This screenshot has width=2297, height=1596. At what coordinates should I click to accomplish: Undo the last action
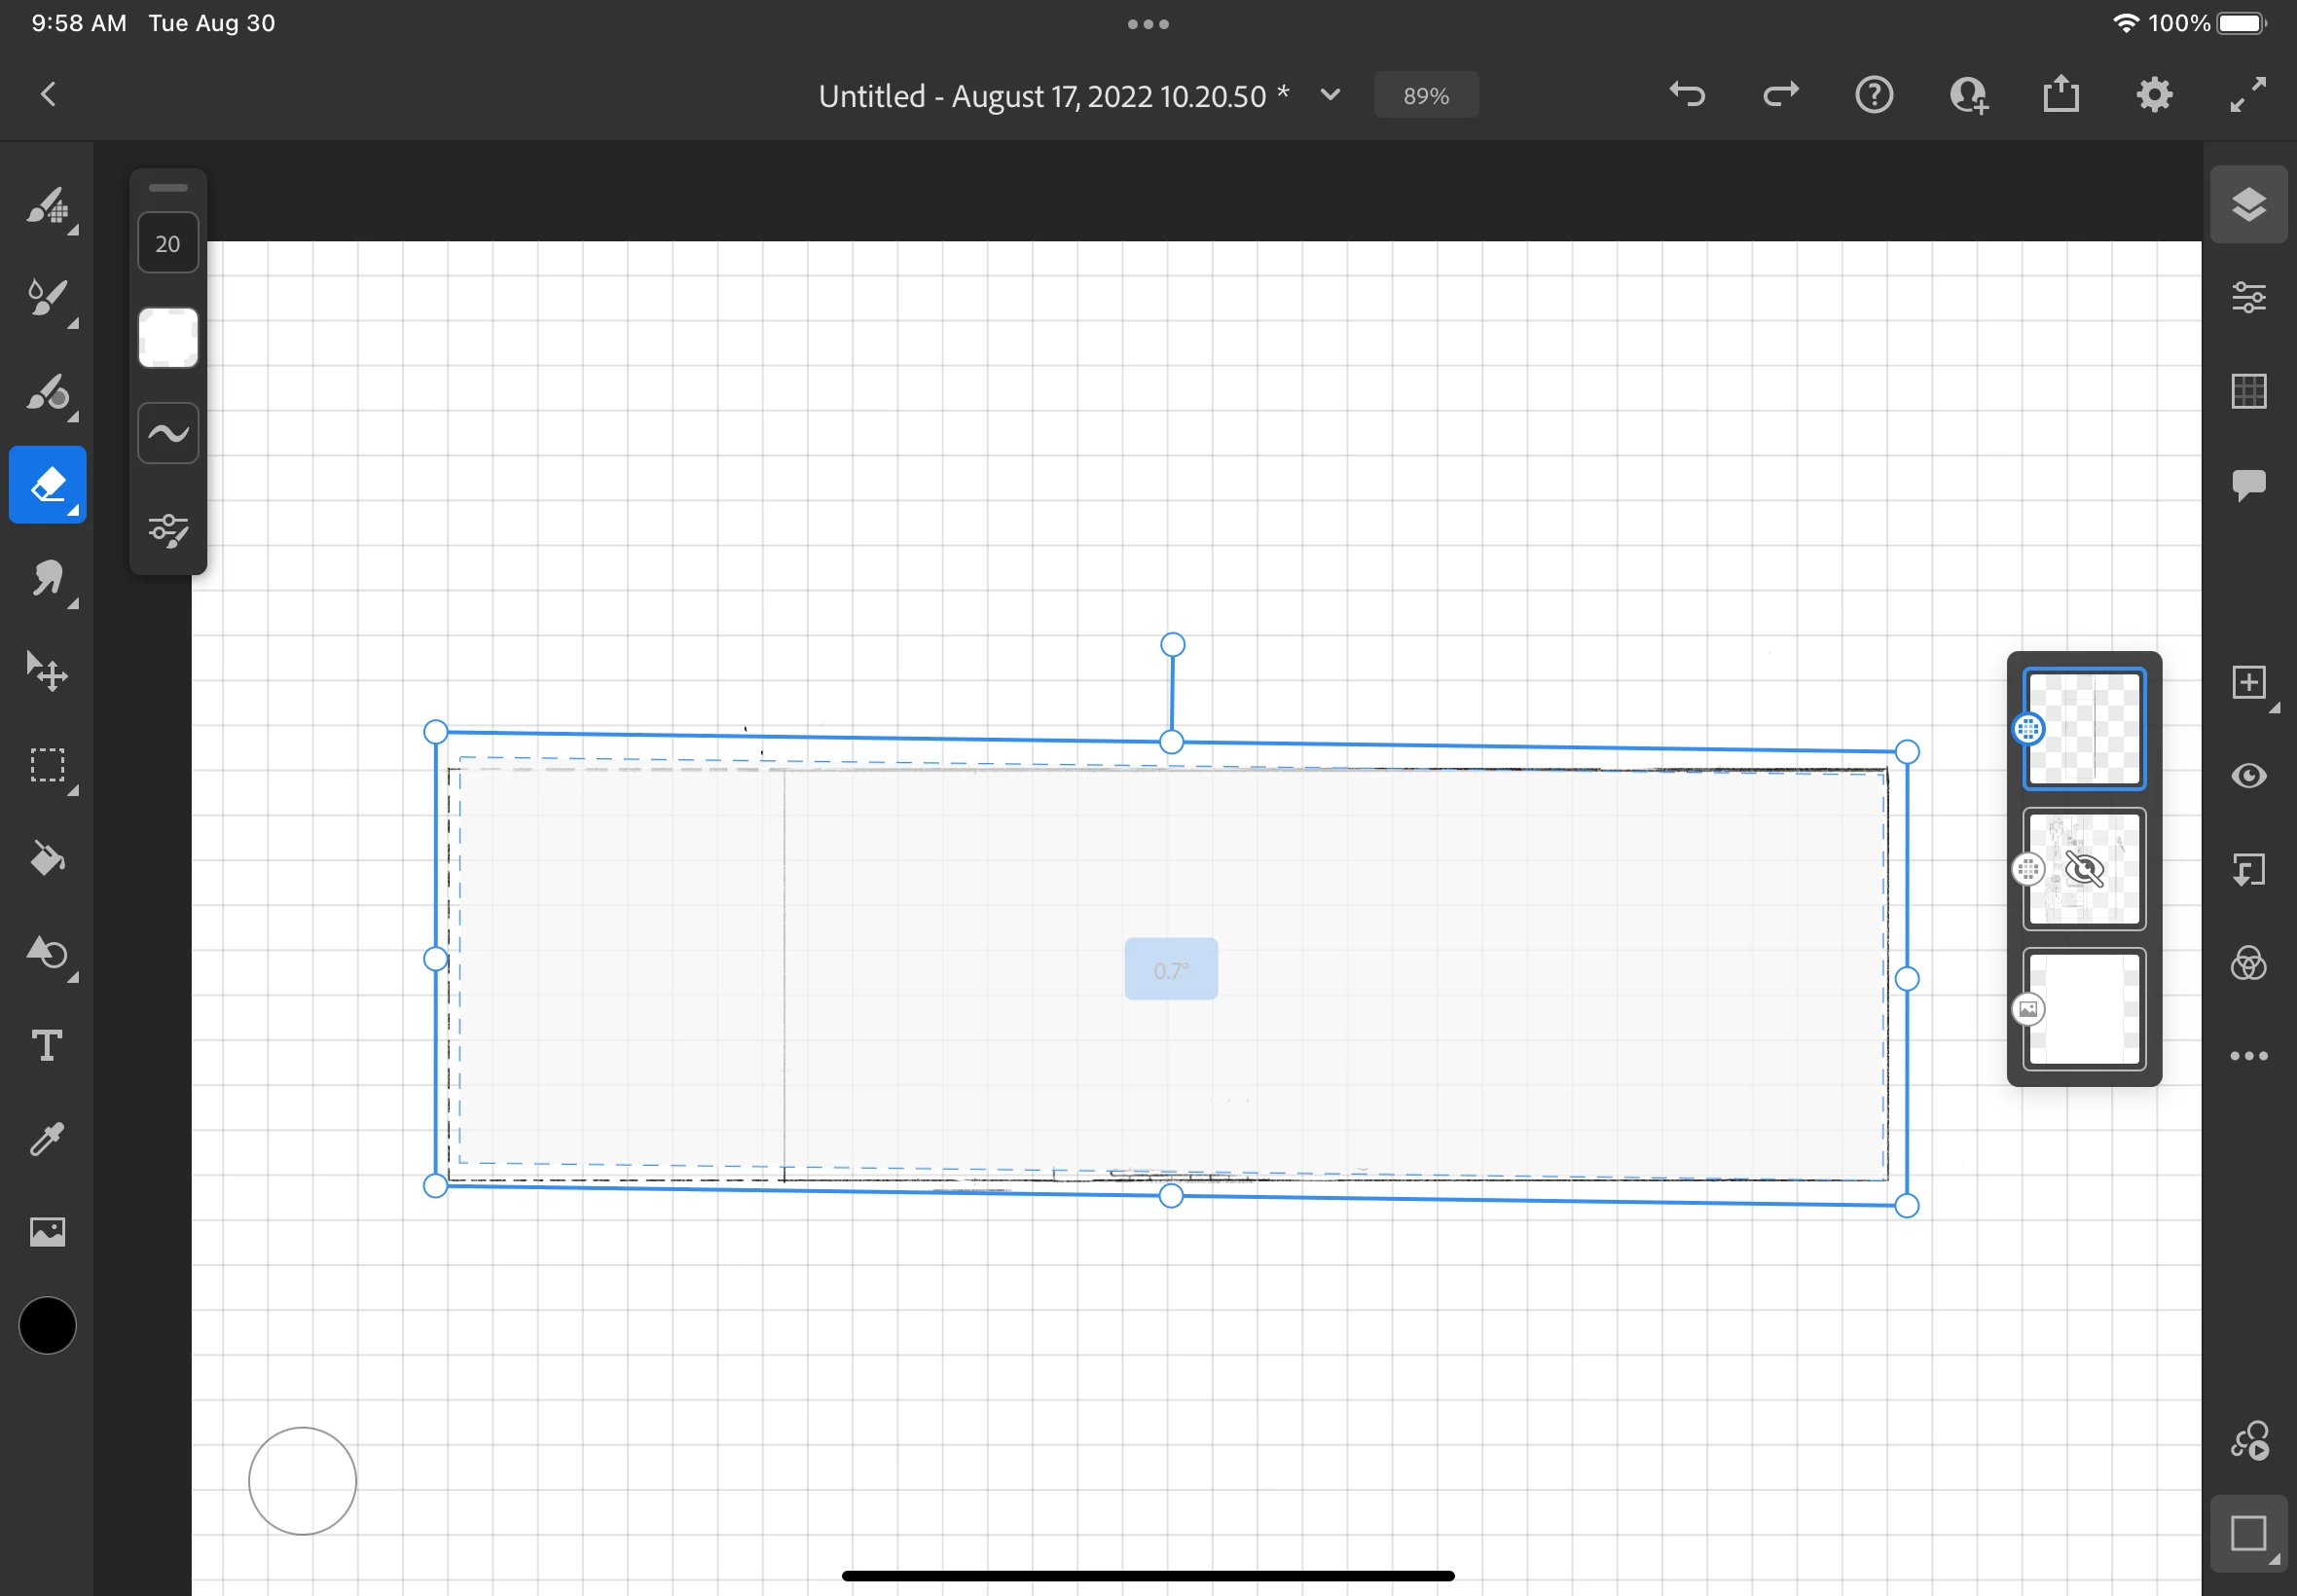pyautogui.click(x=1687, y=95)
